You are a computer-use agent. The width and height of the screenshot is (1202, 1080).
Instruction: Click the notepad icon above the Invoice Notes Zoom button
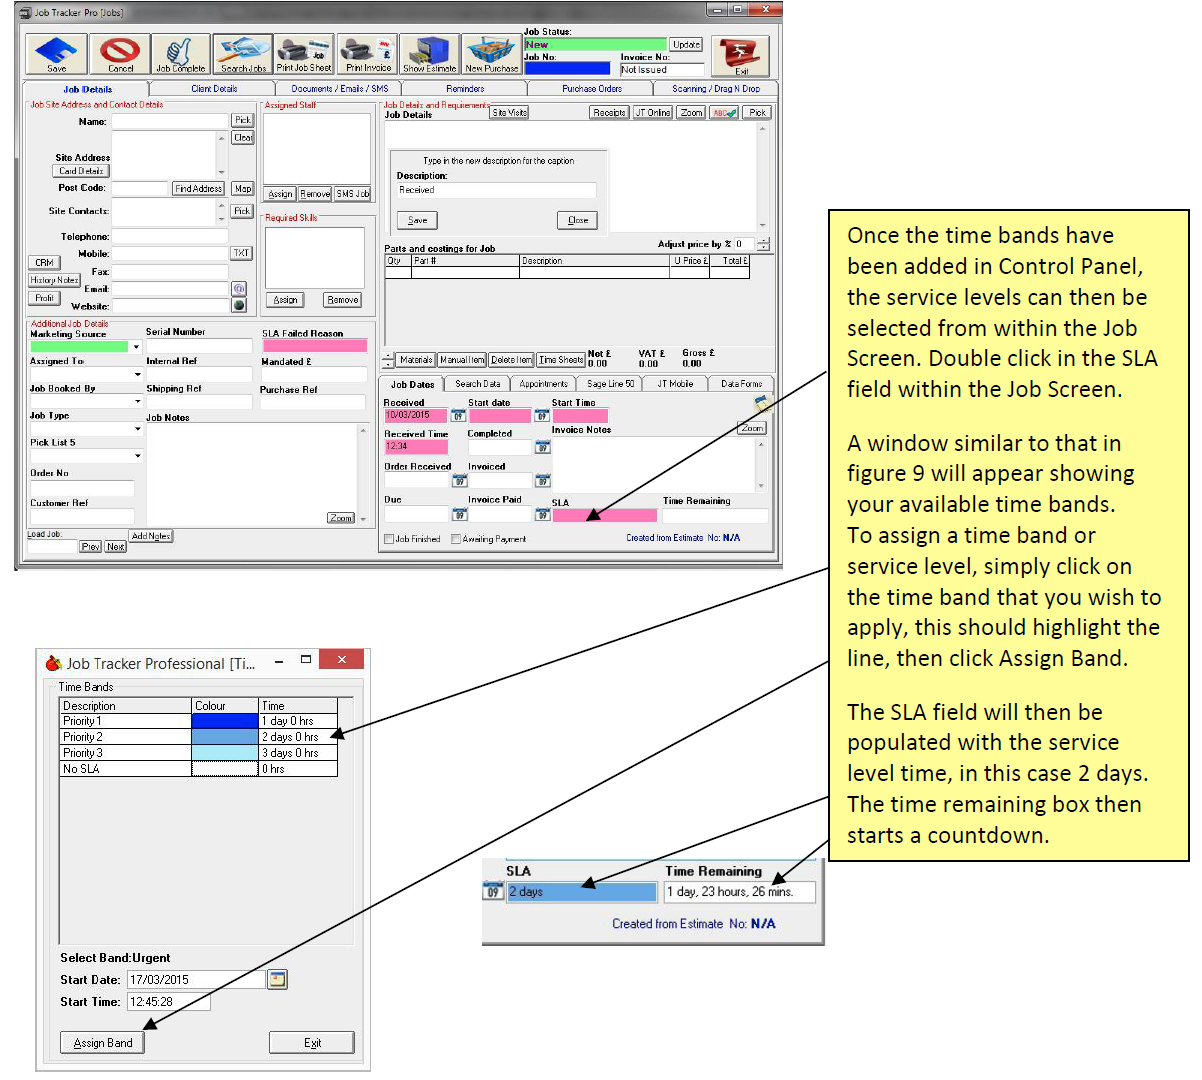tap(761, 403)
